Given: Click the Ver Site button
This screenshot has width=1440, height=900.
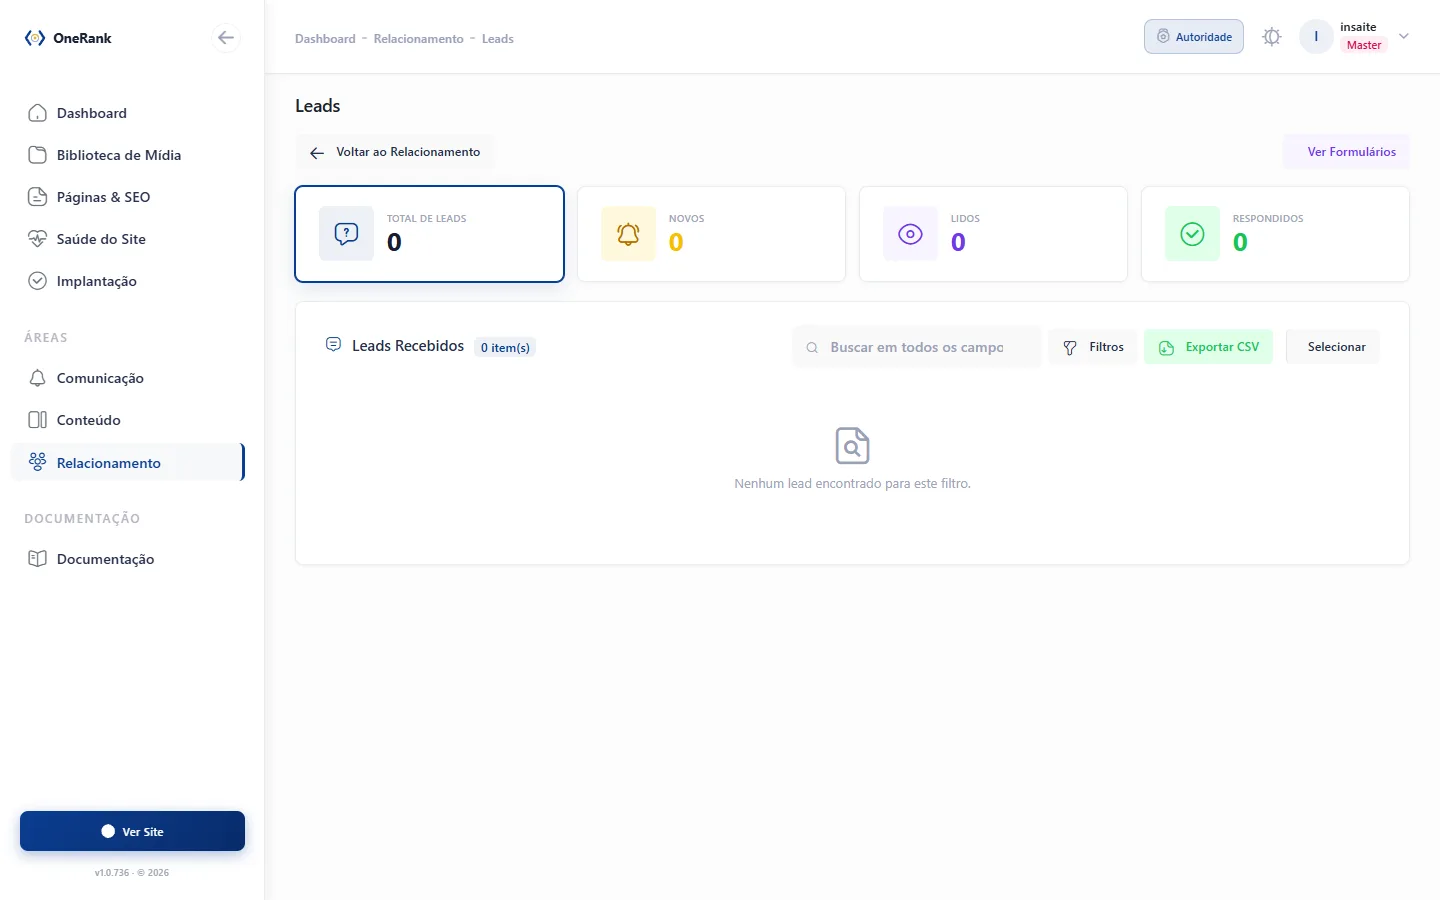Looking at the screenshot, I should 132,831.
